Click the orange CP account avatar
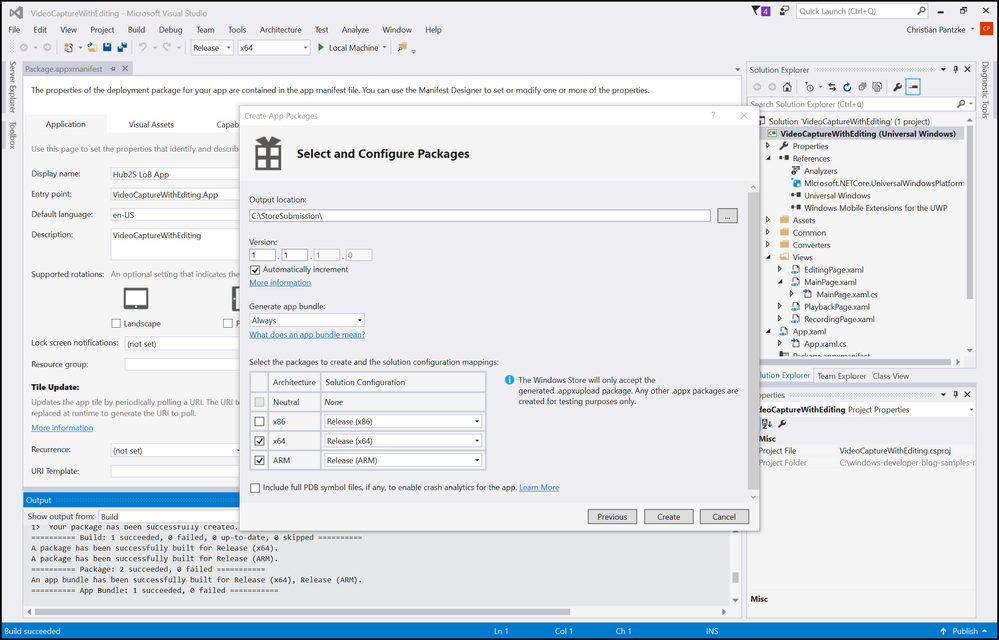Viewport: 999px width, 640px height. [x=986, y=29]
